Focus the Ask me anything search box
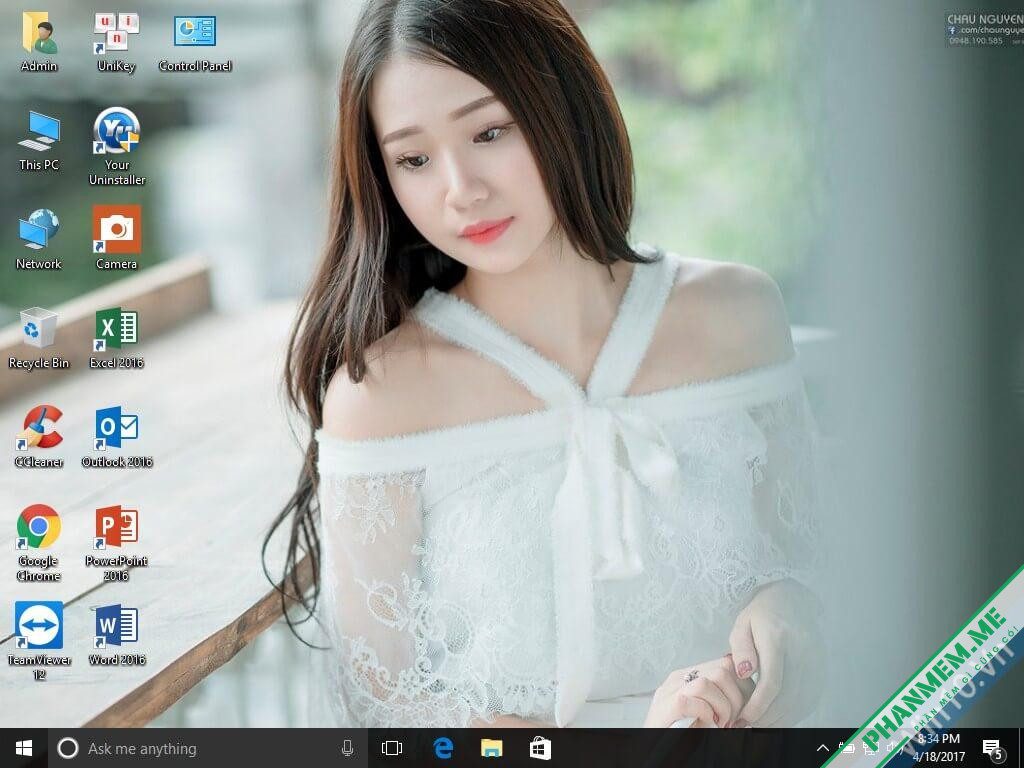The image size is (1024, 768). pyautogui.click(x=208, y=748)
